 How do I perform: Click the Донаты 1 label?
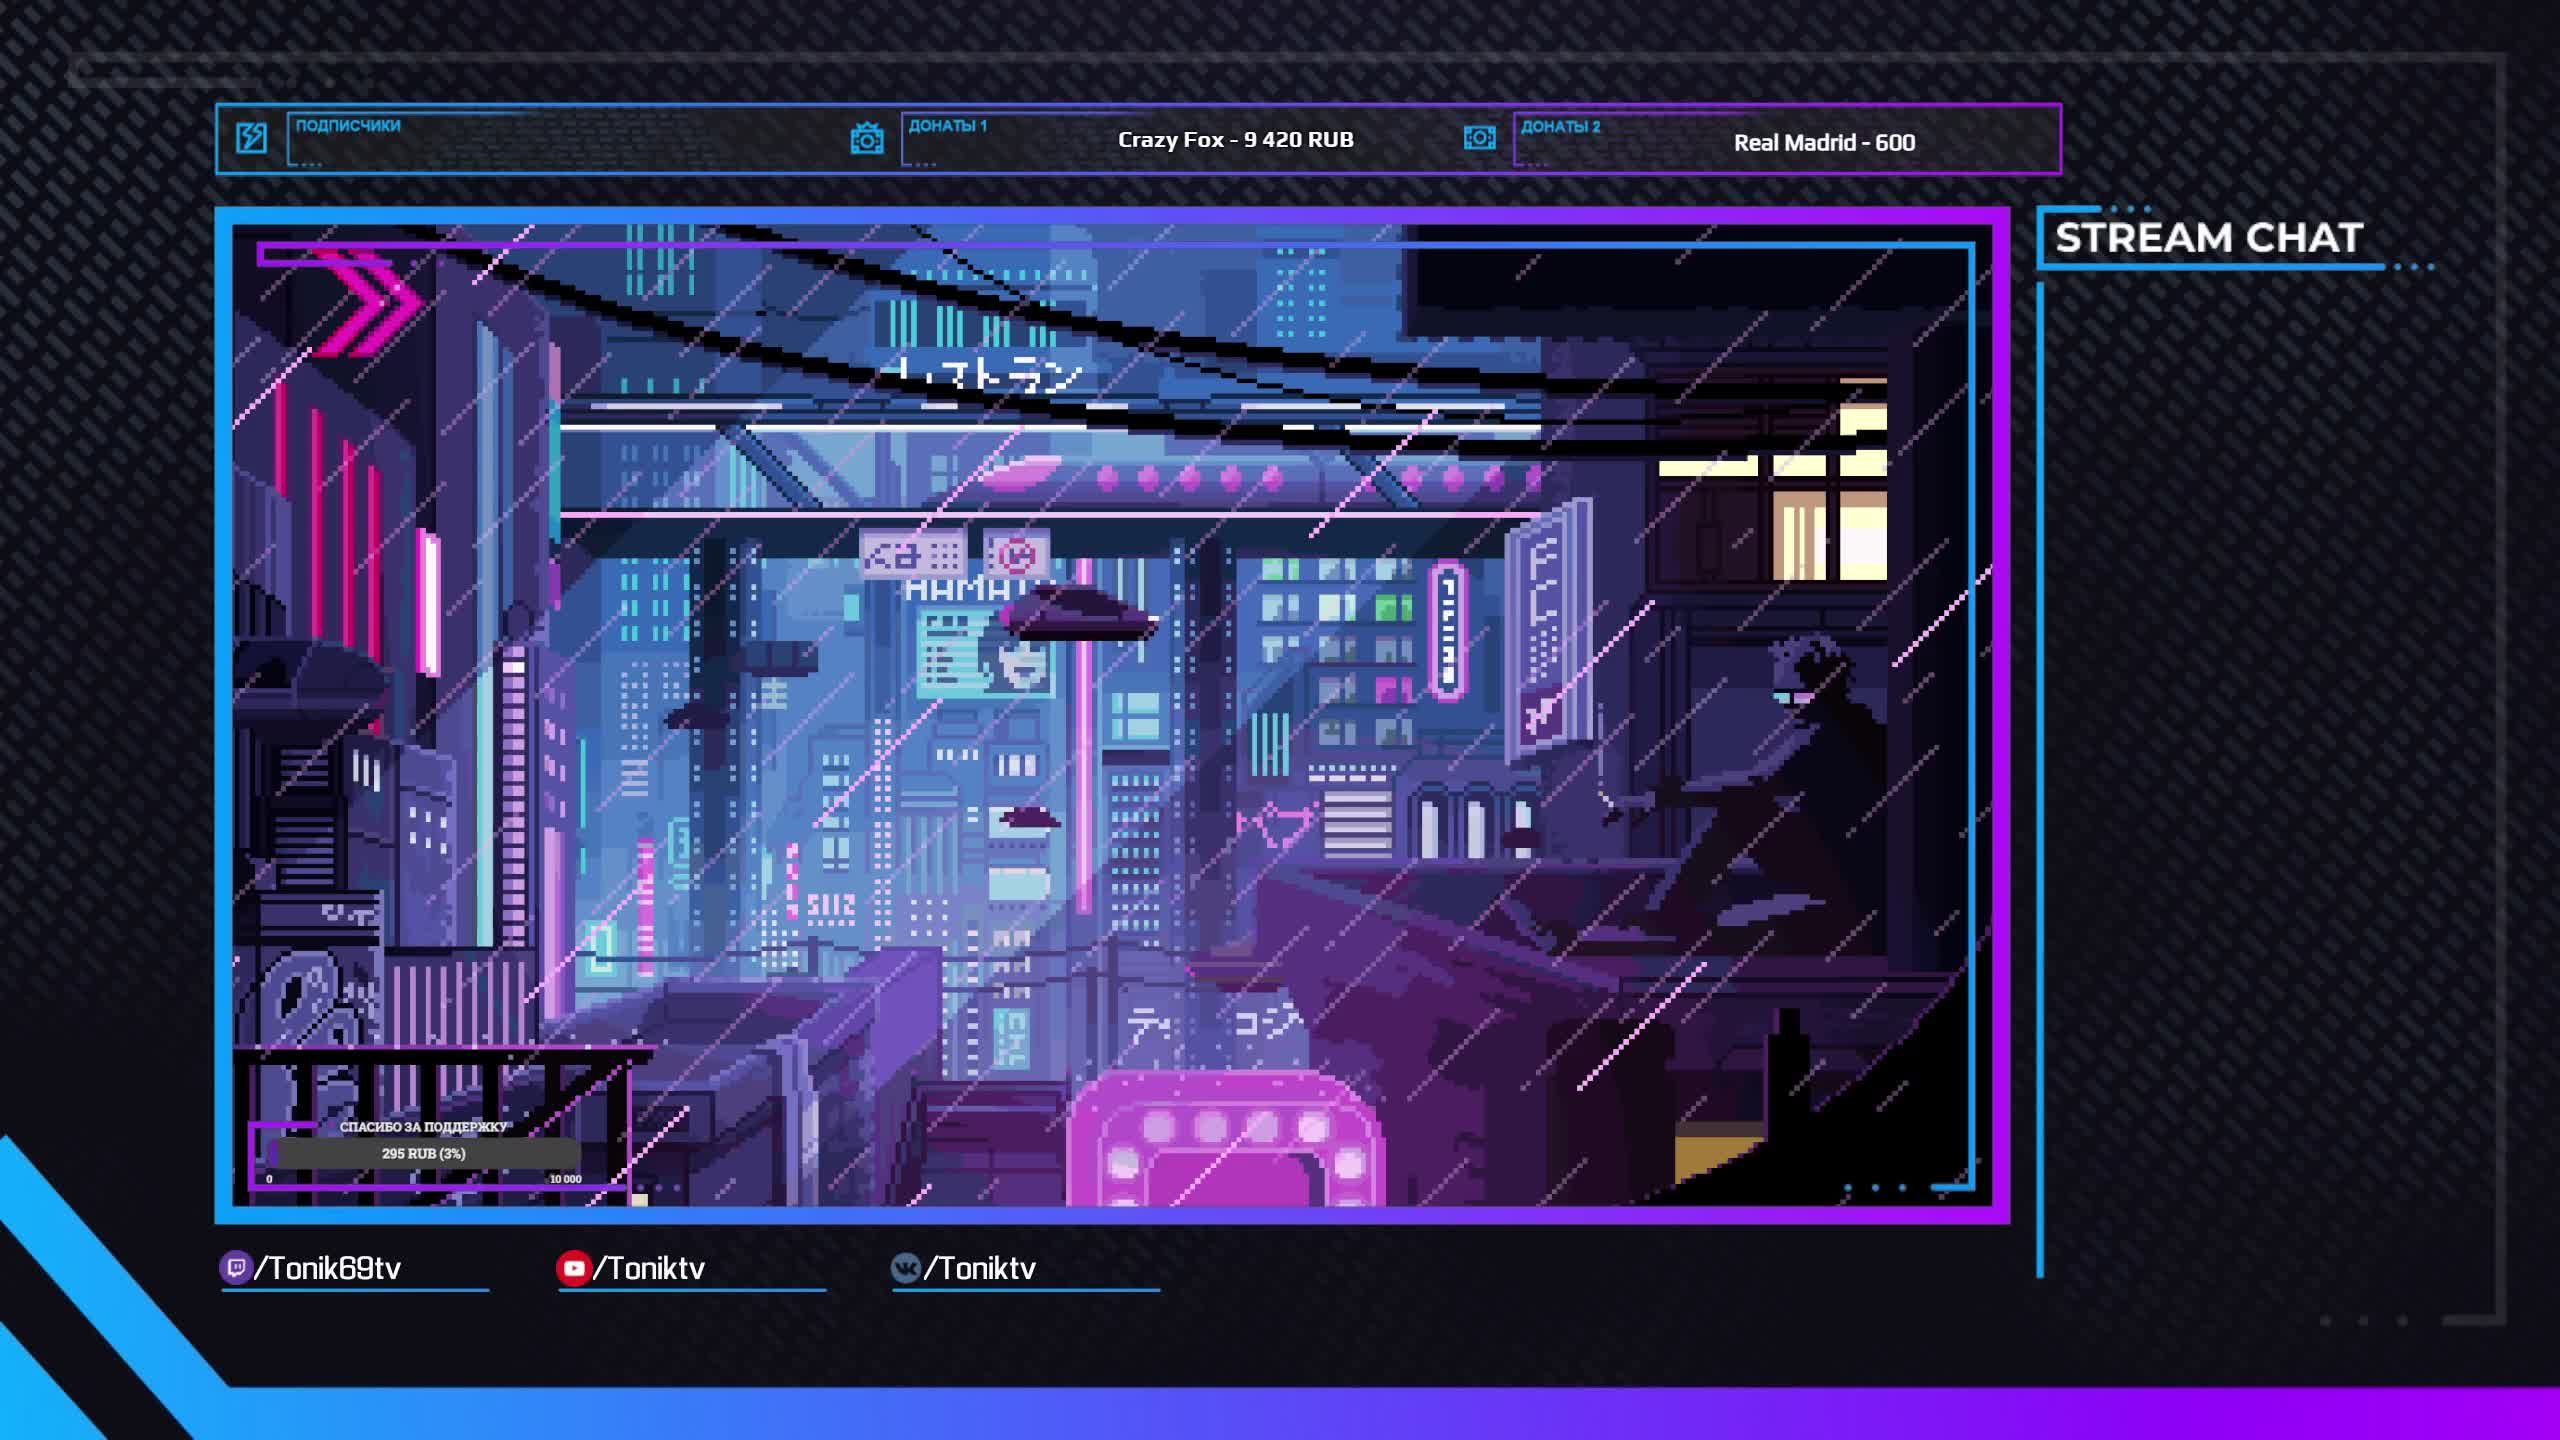coord(947,126)
